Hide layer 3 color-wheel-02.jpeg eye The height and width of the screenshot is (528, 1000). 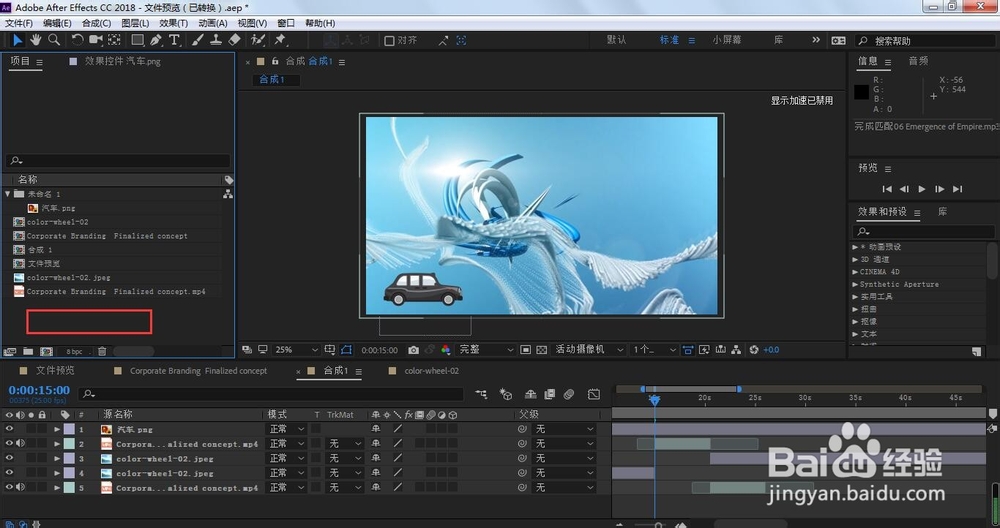(x=9, y=458)
